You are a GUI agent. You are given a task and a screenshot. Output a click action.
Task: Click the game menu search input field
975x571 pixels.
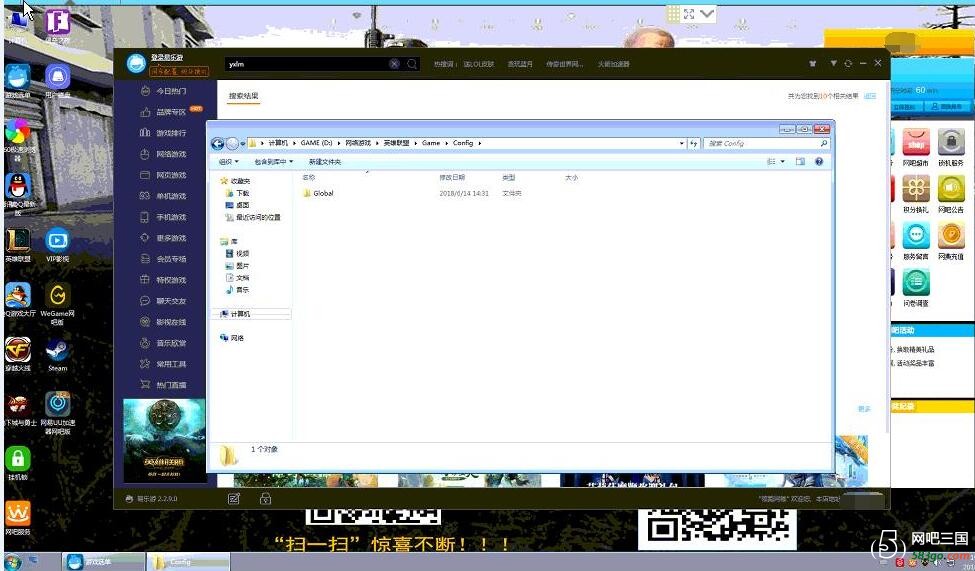coord(307,64)
